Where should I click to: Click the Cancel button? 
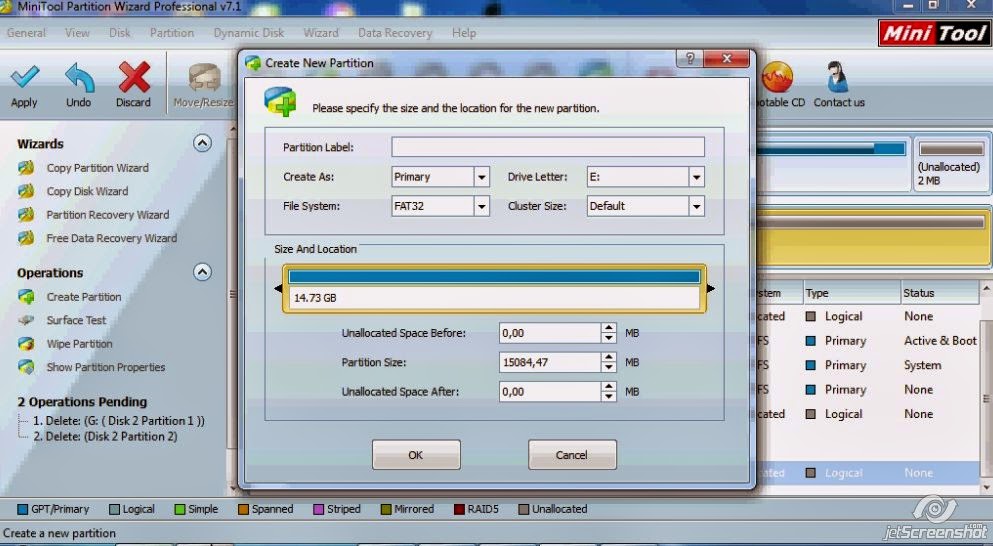pyautogui.click(x=572, y=455)
